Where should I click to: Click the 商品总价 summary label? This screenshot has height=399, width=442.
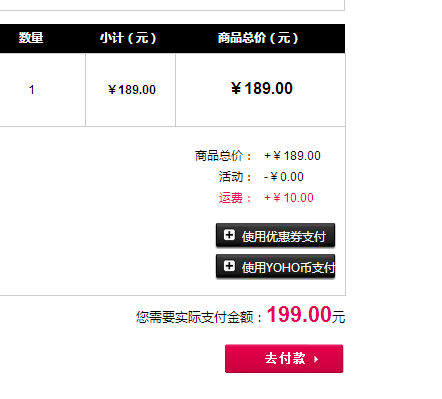(223, 156)
